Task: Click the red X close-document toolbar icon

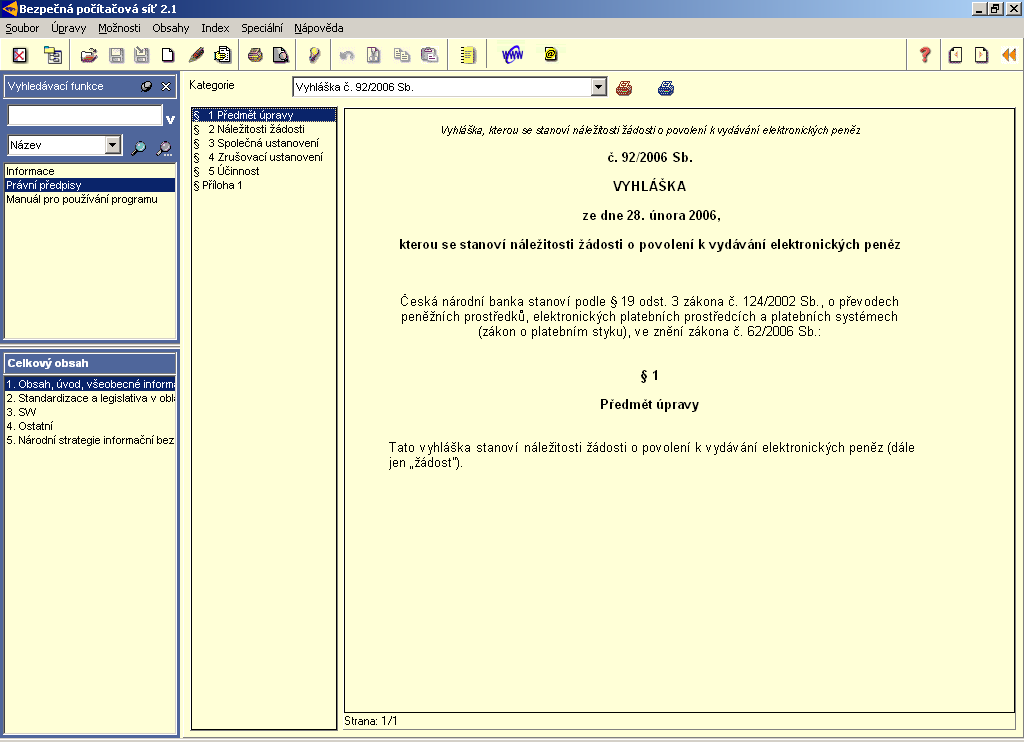Action: click(20, 56)
